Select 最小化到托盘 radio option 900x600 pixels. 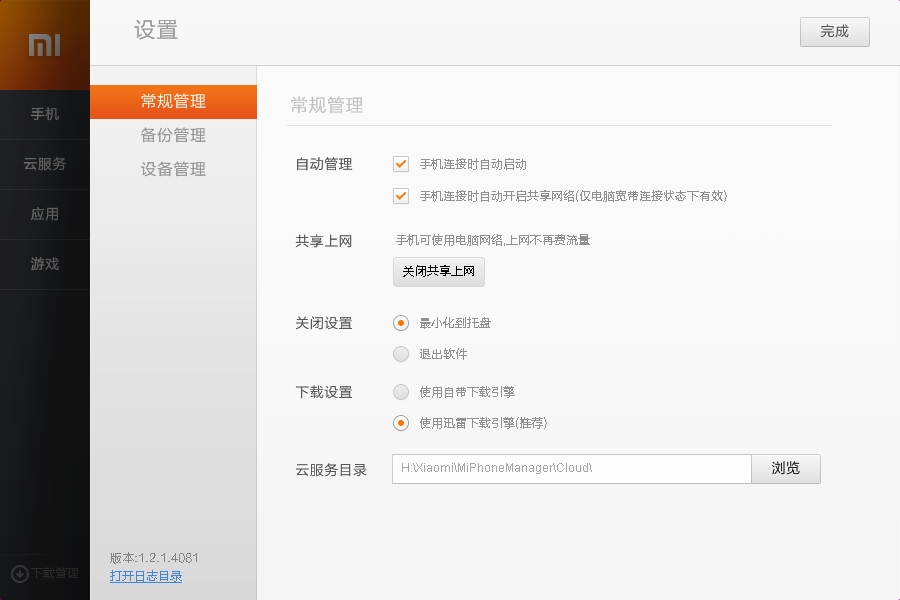[x=401, y=323]
